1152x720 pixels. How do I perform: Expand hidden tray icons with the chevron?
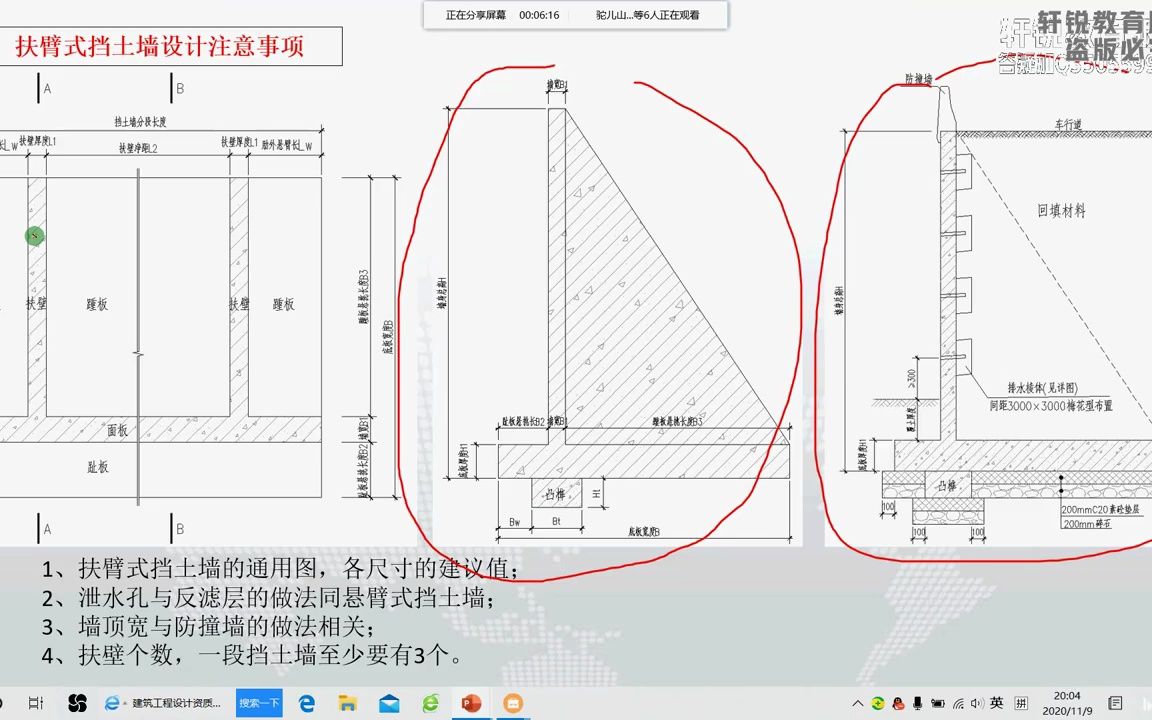(858, 705)
